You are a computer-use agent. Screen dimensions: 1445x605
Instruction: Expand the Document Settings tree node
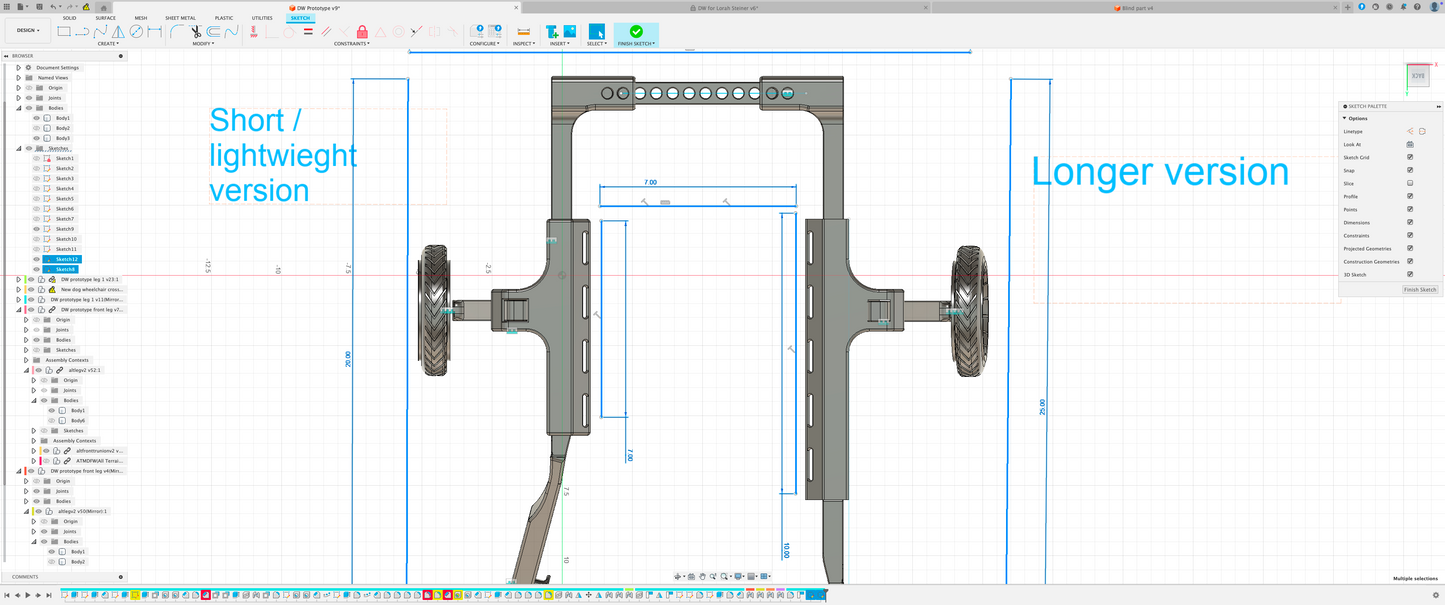[x=18, y=67]
